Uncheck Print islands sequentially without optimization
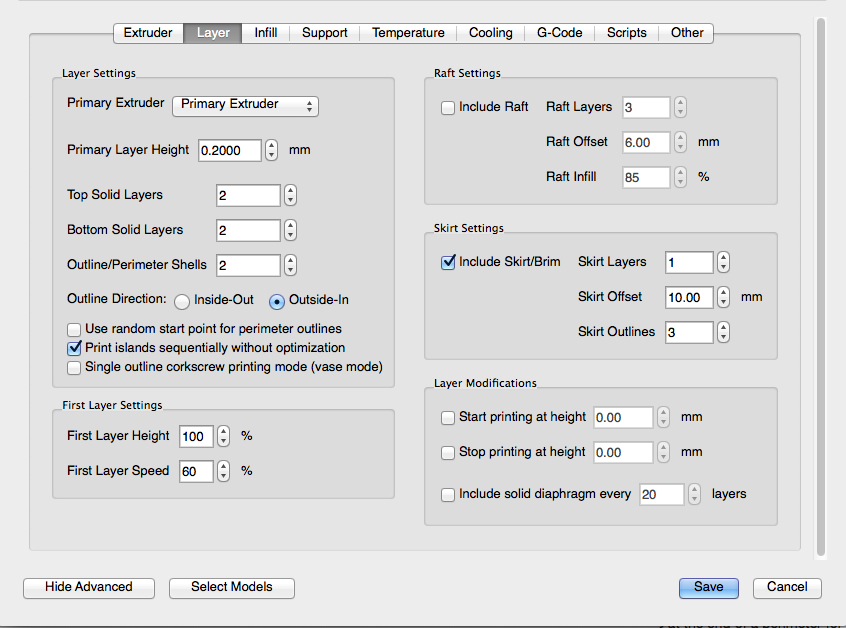 pos(74,348)
